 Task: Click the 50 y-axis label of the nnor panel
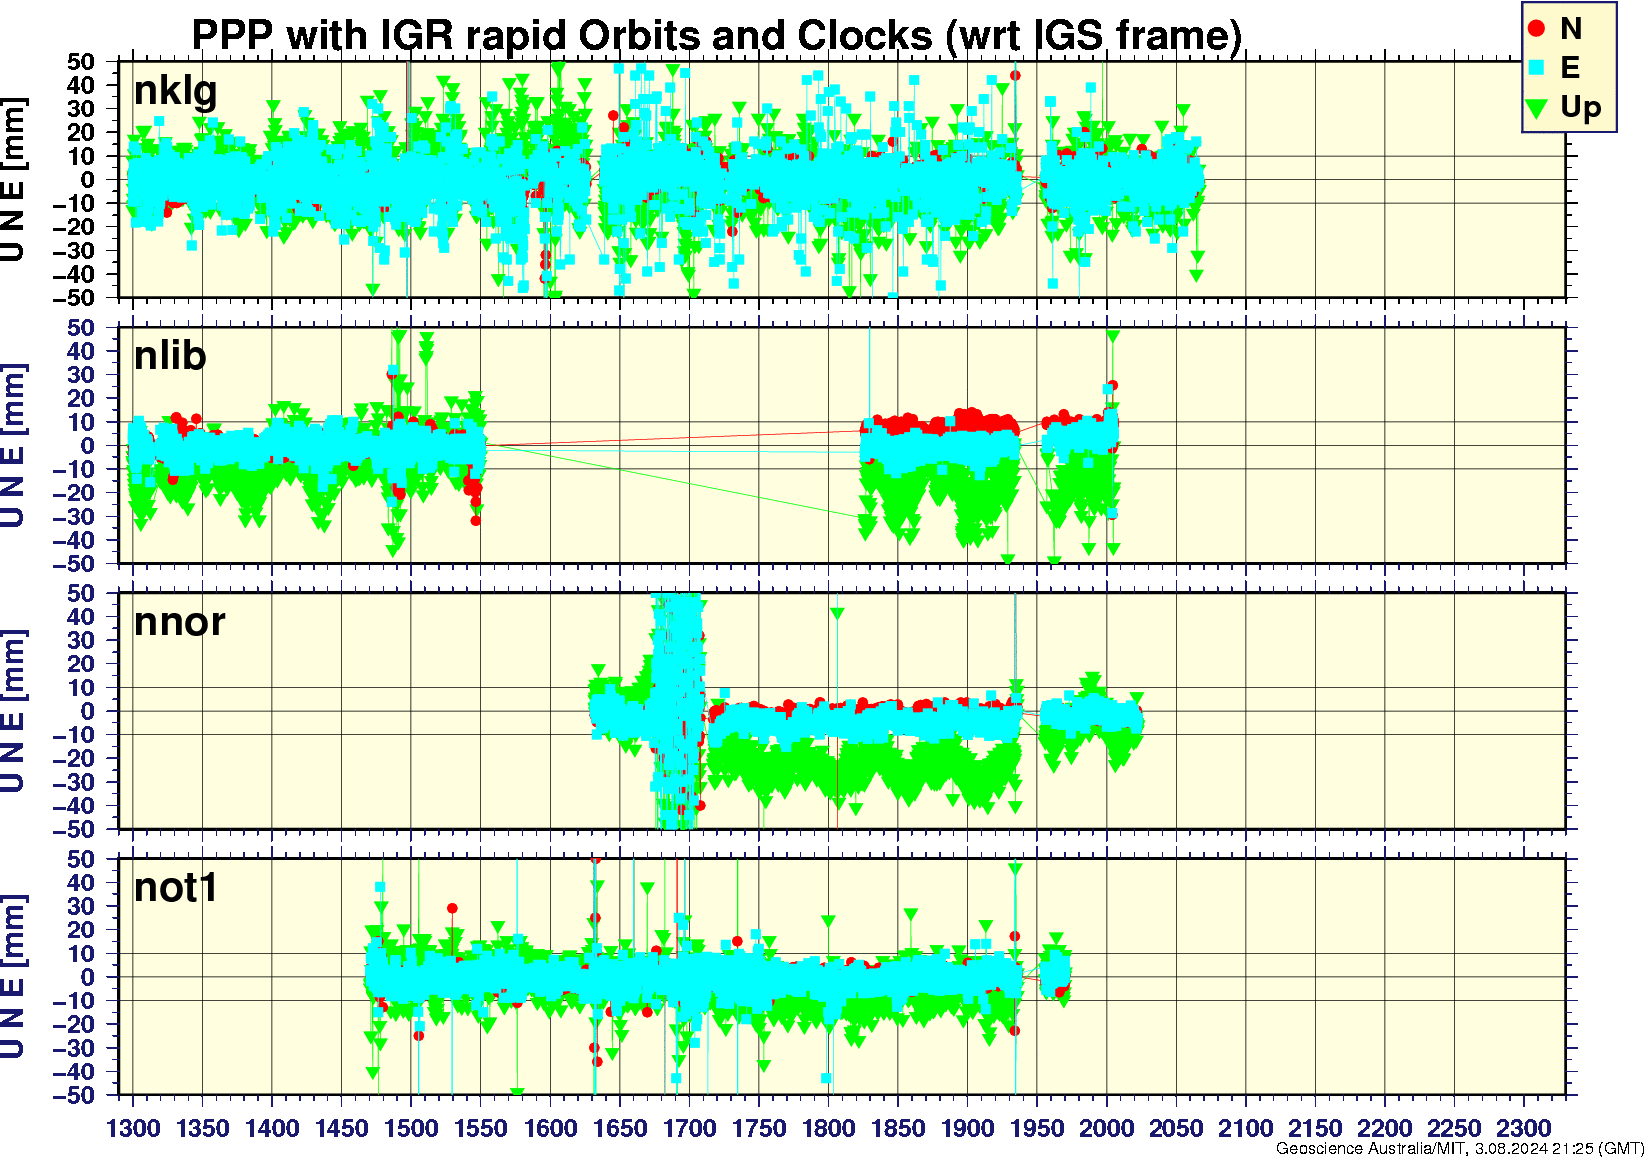click(81, 593)
